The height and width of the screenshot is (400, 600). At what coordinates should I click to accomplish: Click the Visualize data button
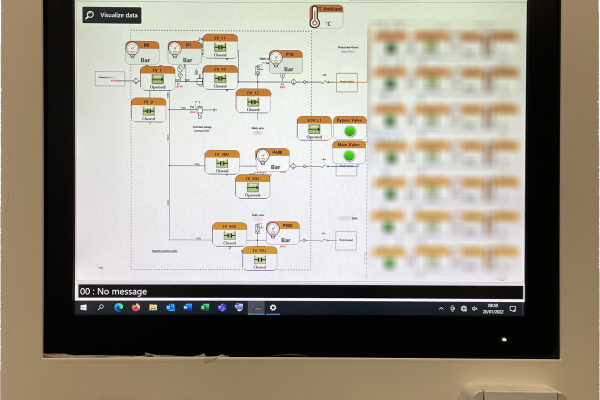tap(112, 15)
